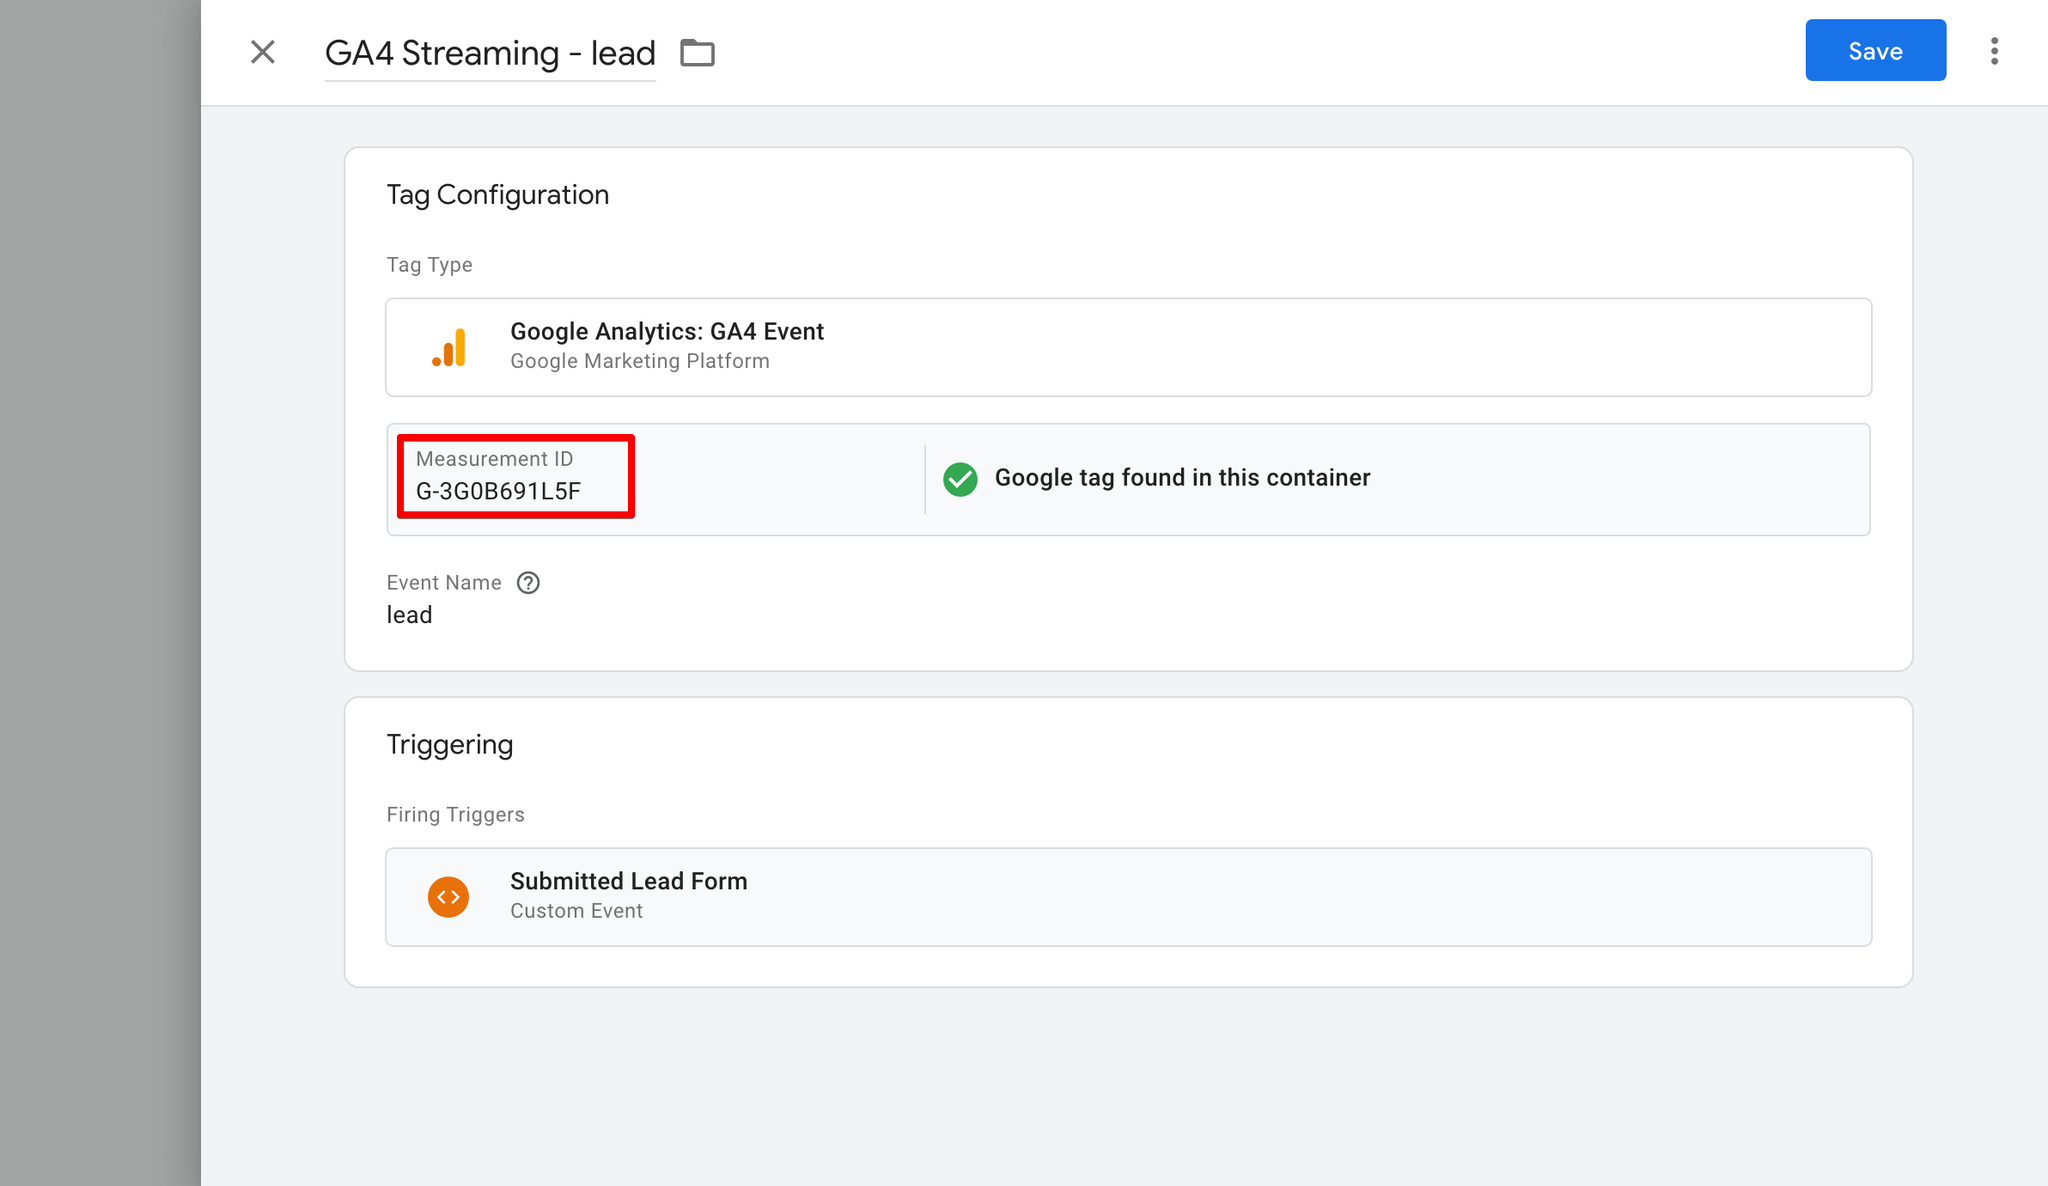Open the Submitted Lead Form trigger
Screen dimensions: 2048x1186
(x=1128, y=897)
